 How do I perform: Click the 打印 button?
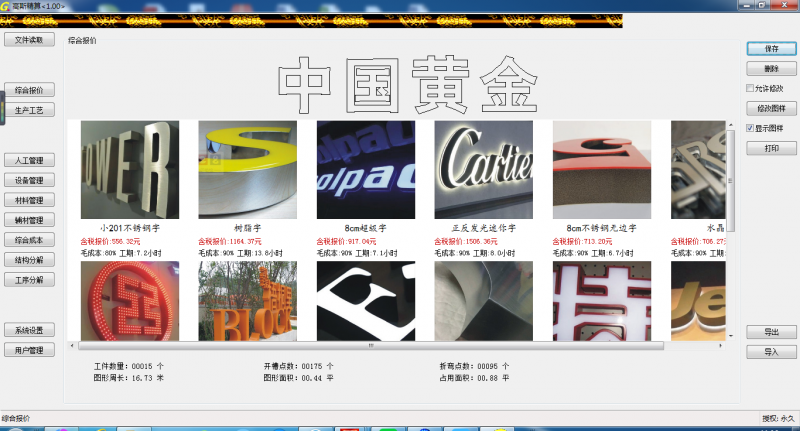771,148
